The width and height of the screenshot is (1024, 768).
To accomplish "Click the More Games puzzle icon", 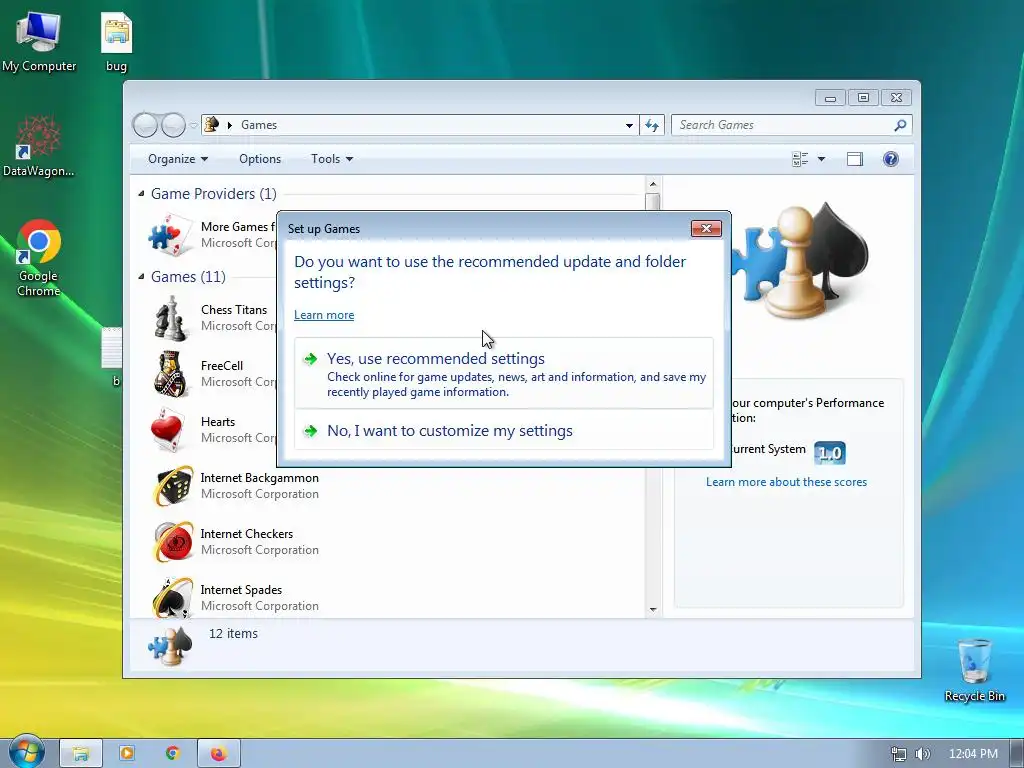I will [170, 234].
